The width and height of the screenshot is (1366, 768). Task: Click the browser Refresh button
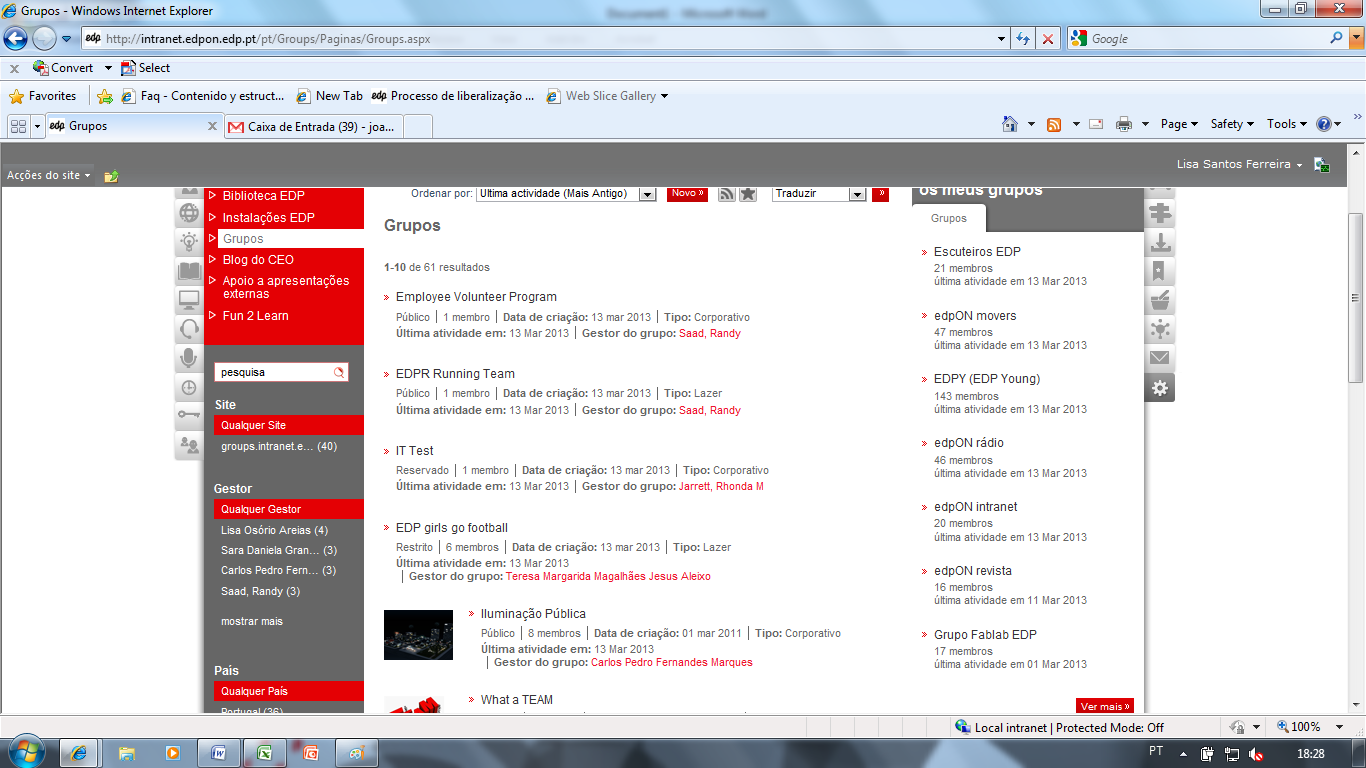[1023, 39]
